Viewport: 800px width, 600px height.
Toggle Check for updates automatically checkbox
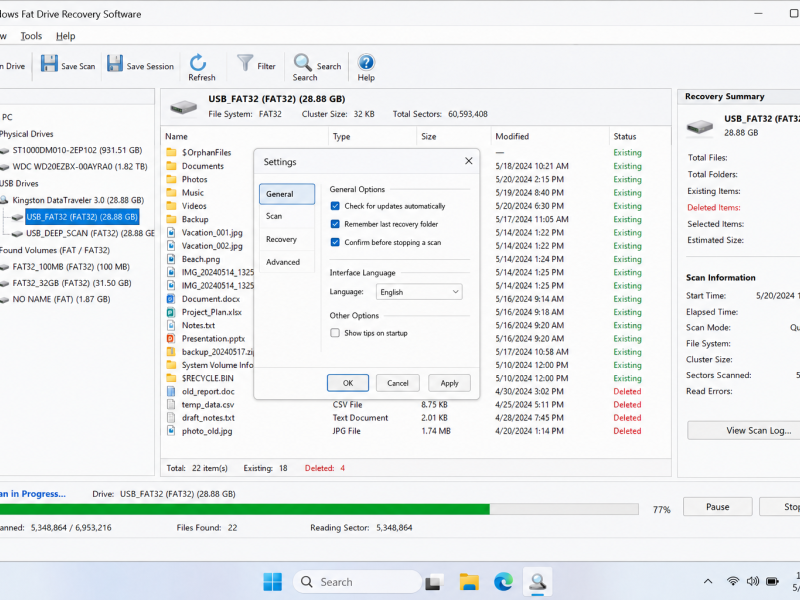[335, 206]
